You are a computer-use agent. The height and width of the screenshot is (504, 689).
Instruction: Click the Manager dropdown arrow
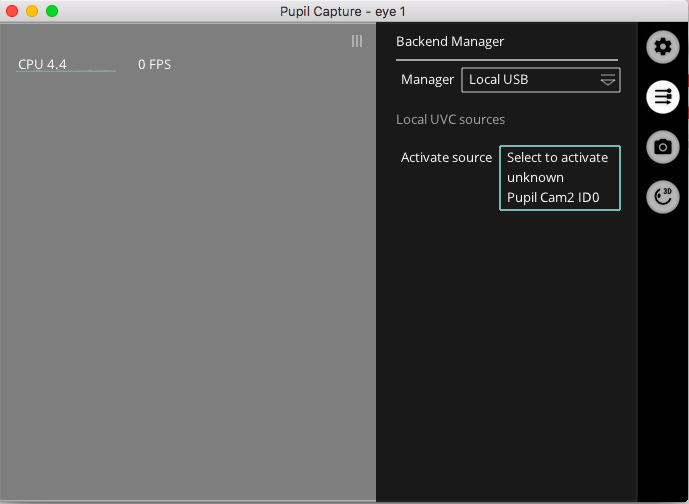[x=608, y=80]
